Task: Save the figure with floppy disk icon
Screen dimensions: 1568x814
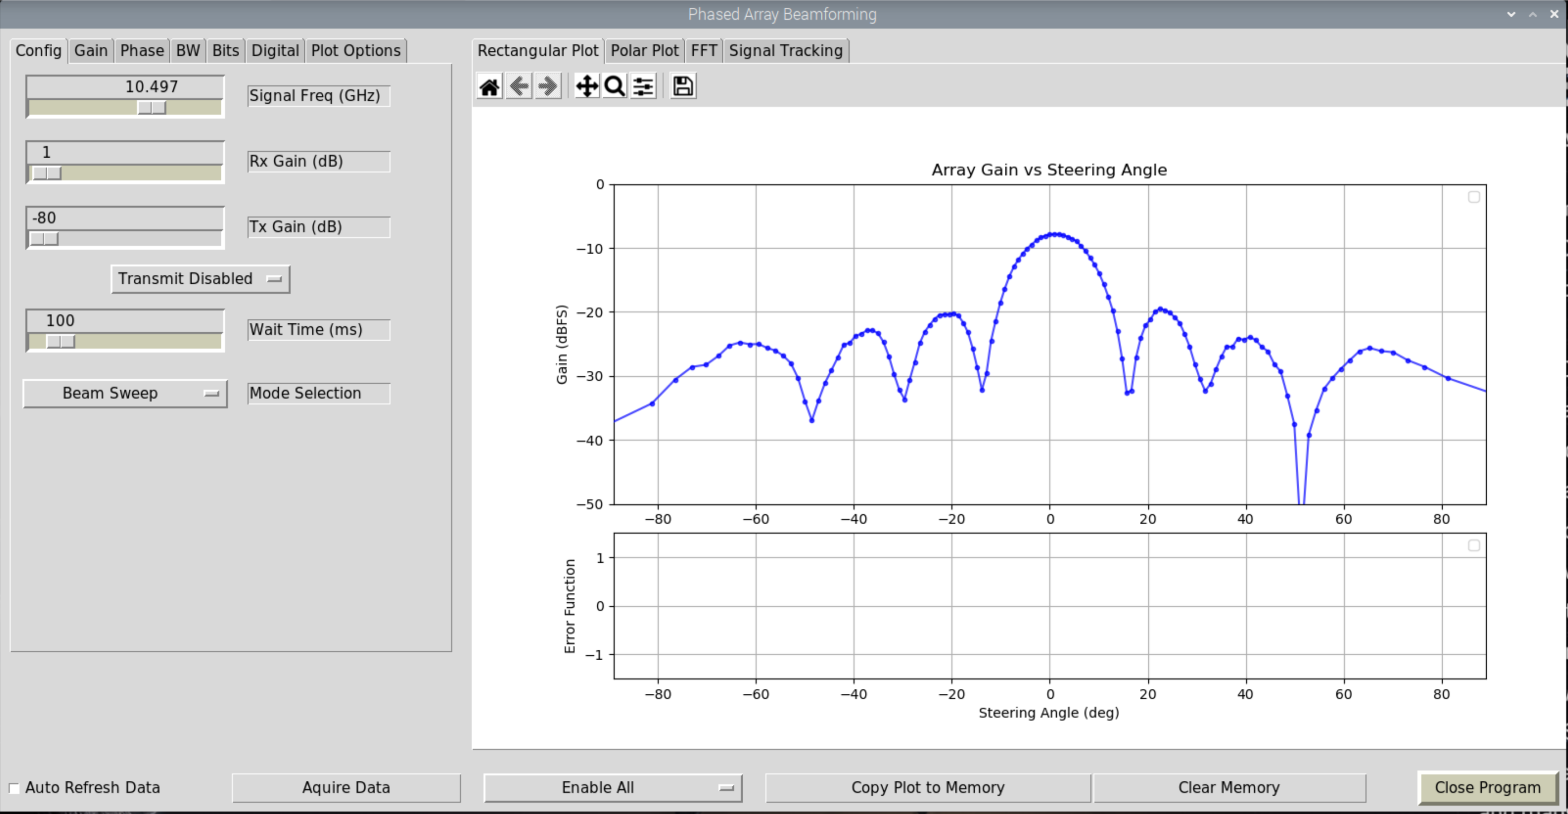Action: coord(683,87)
